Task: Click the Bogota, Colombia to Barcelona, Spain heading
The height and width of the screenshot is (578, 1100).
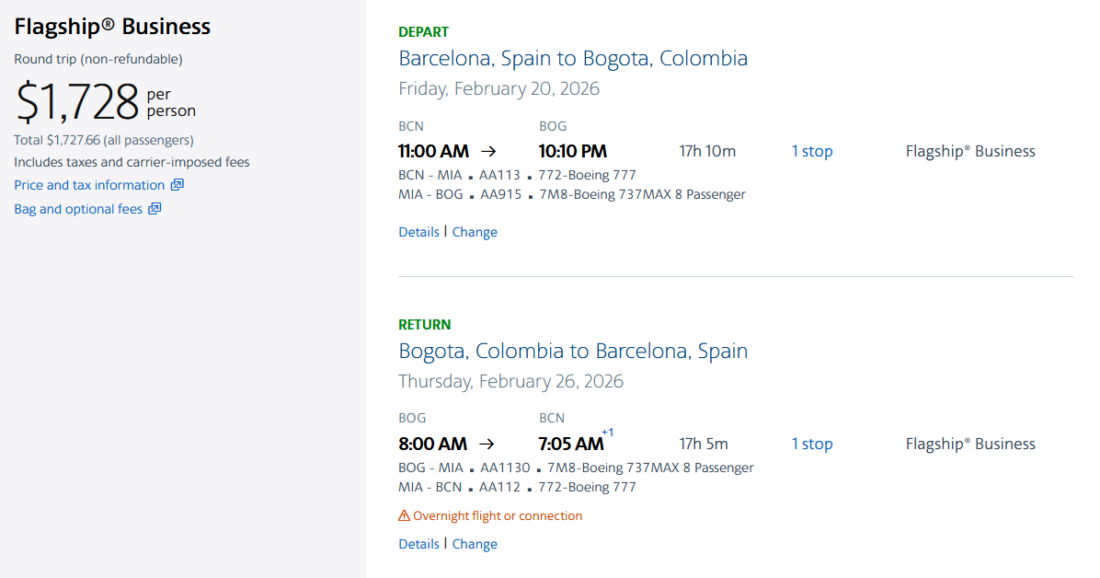Action: tap(573, 351)
